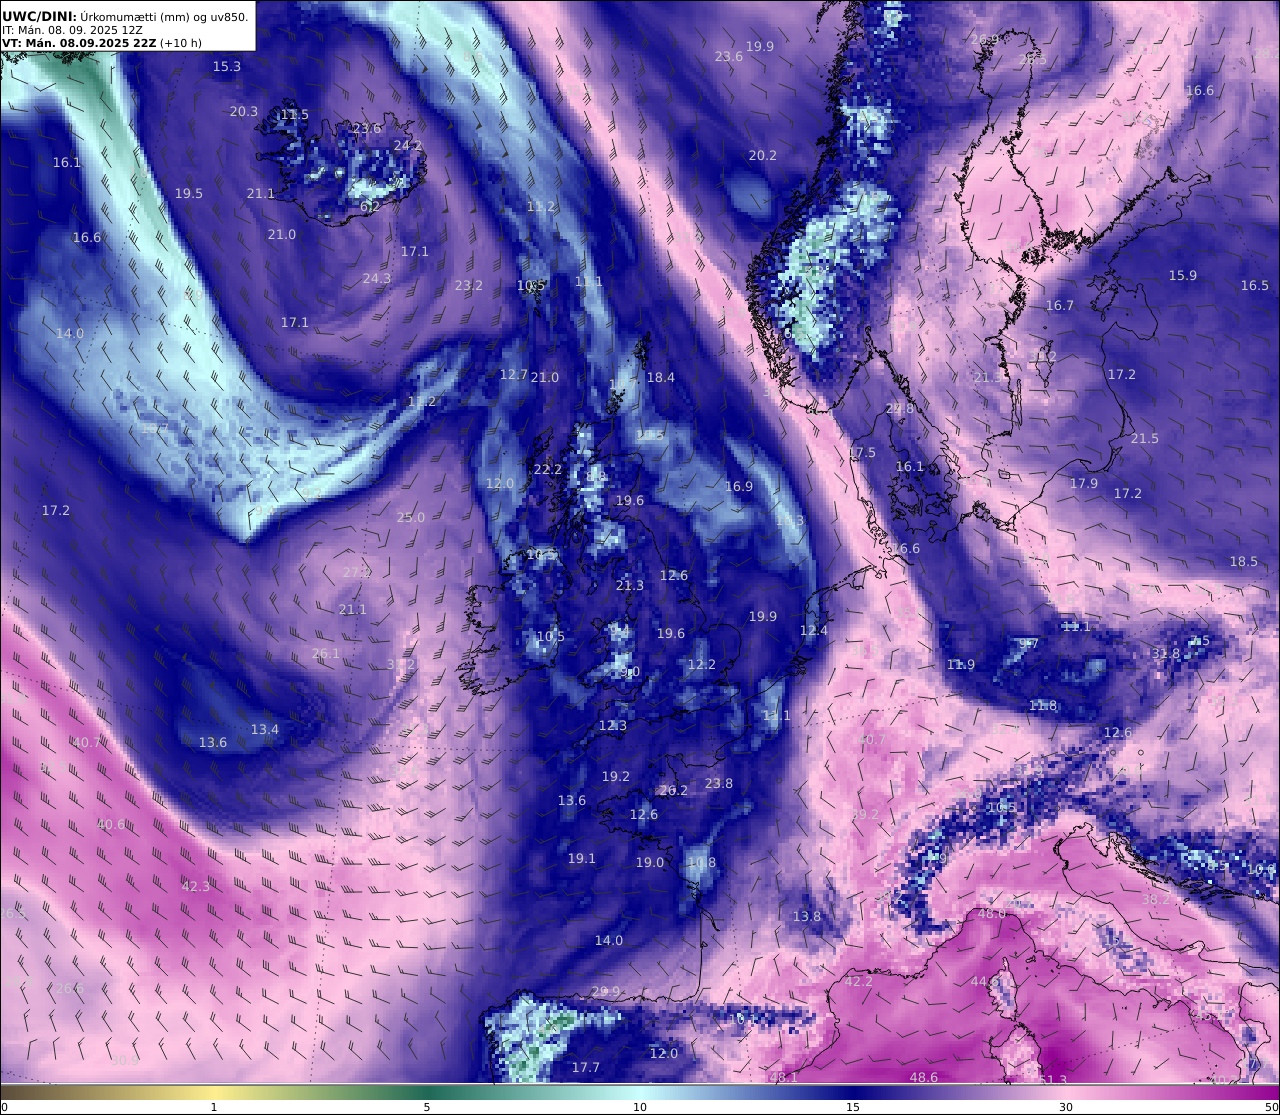Click the color scale tick label 5
This screenshot has width=1280, height=1115.
427,1107
